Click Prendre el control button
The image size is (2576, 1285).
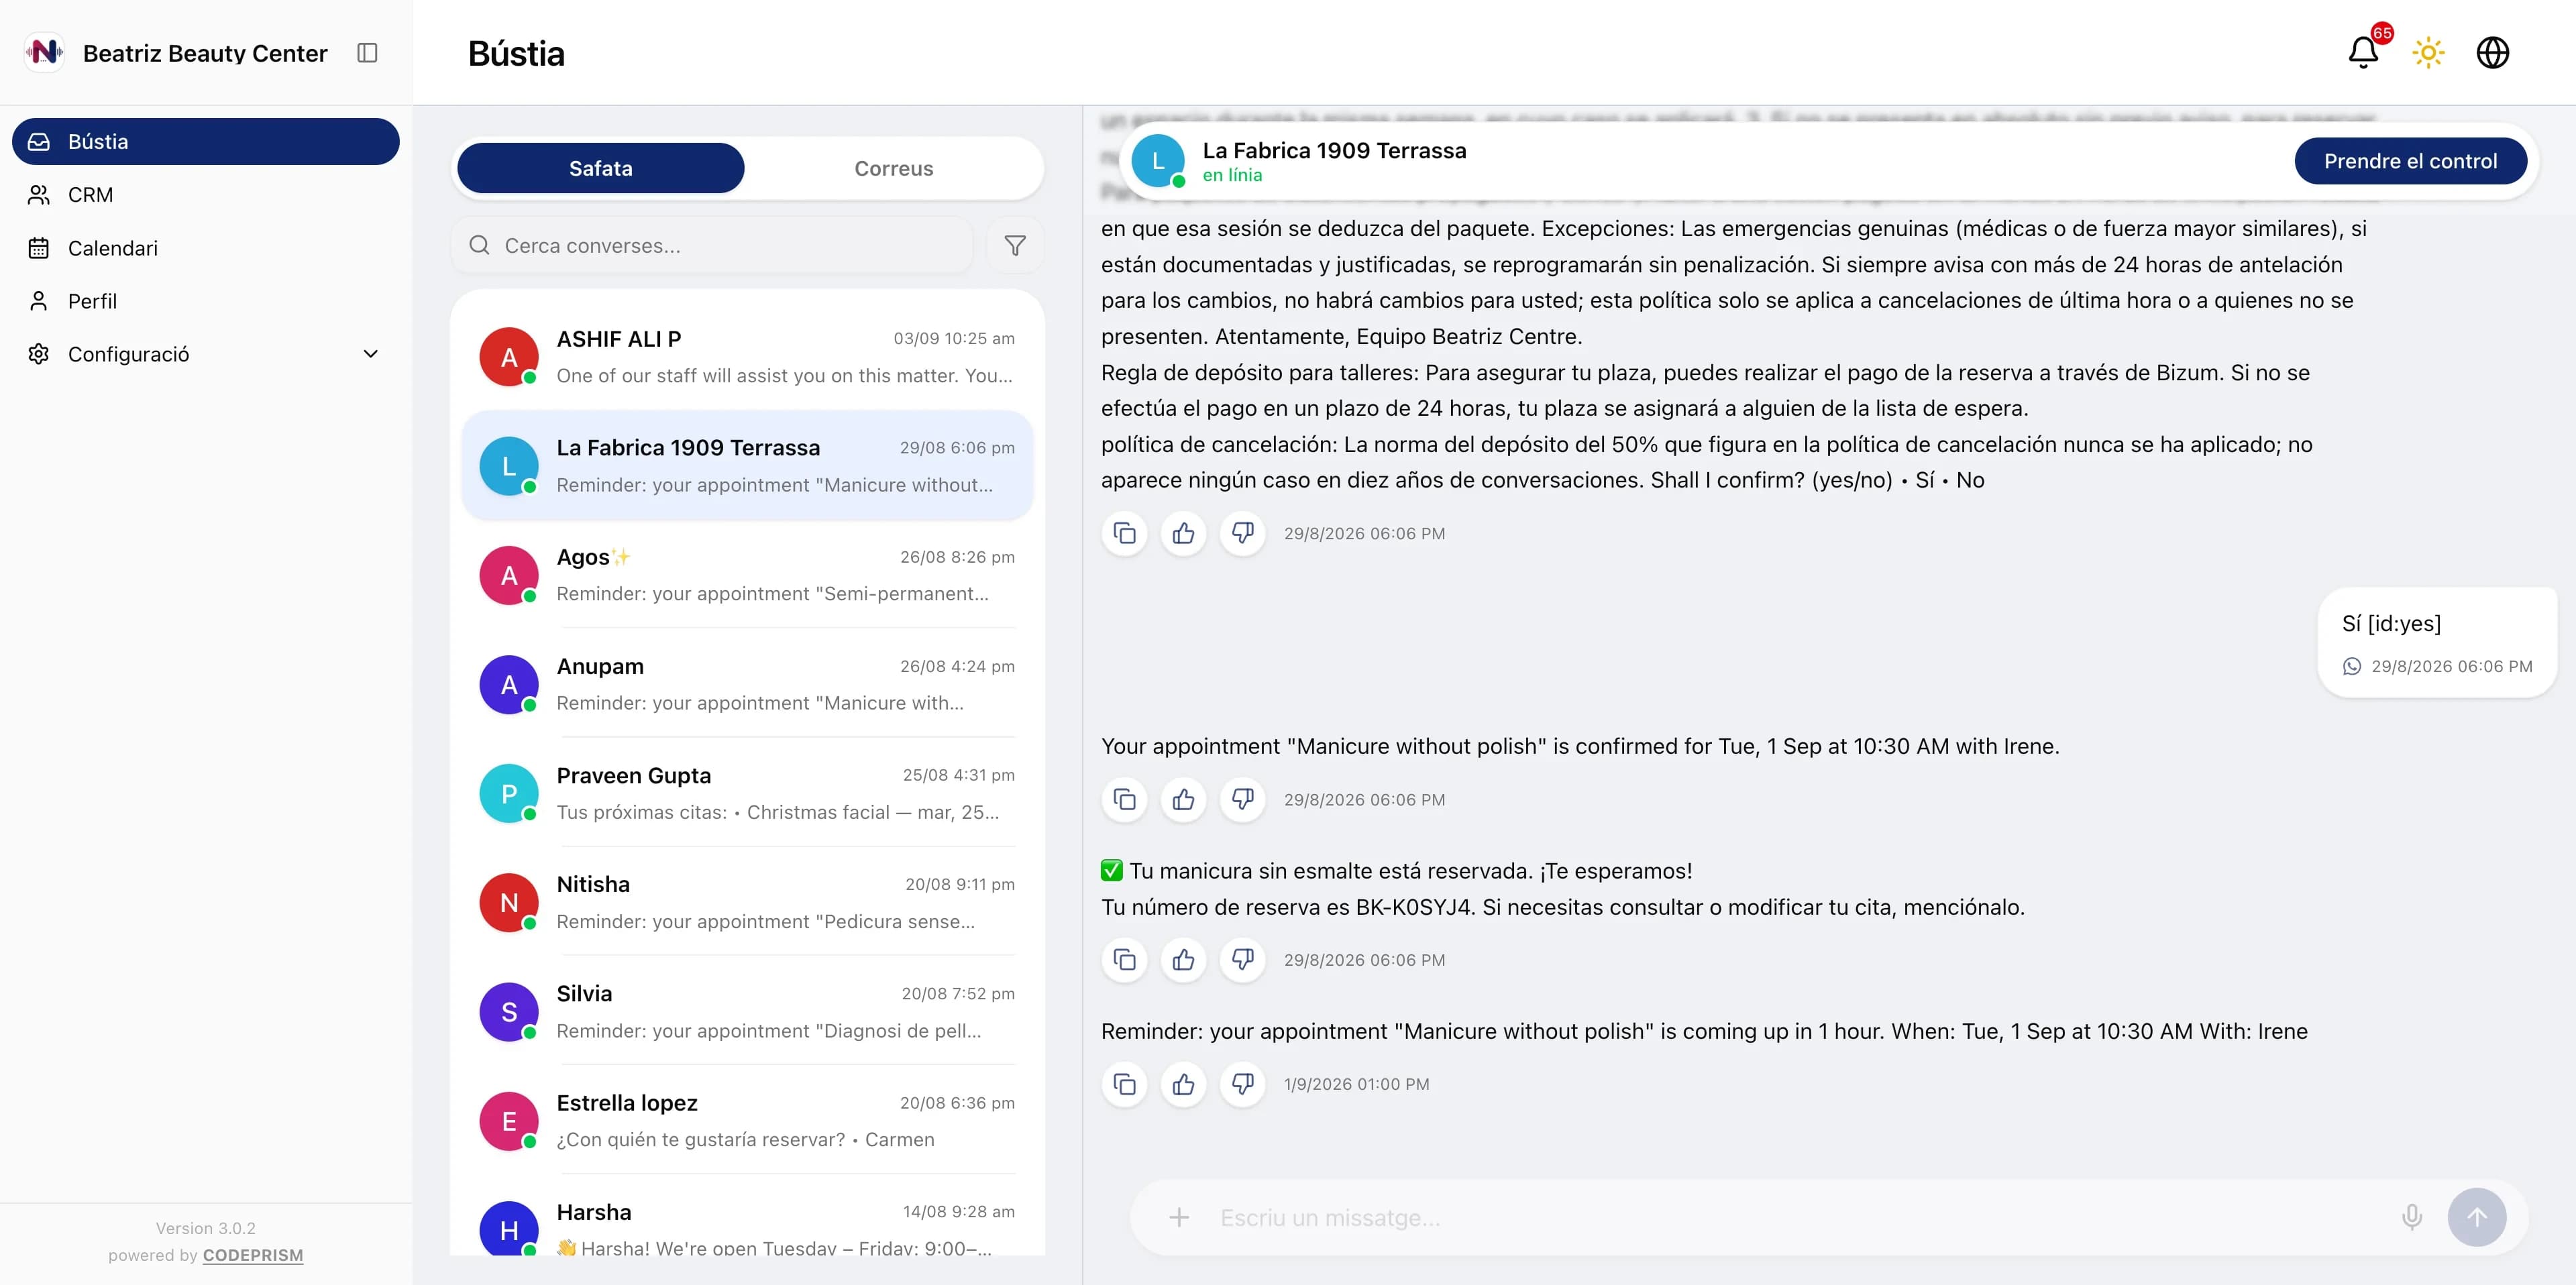pos(2410,161)
